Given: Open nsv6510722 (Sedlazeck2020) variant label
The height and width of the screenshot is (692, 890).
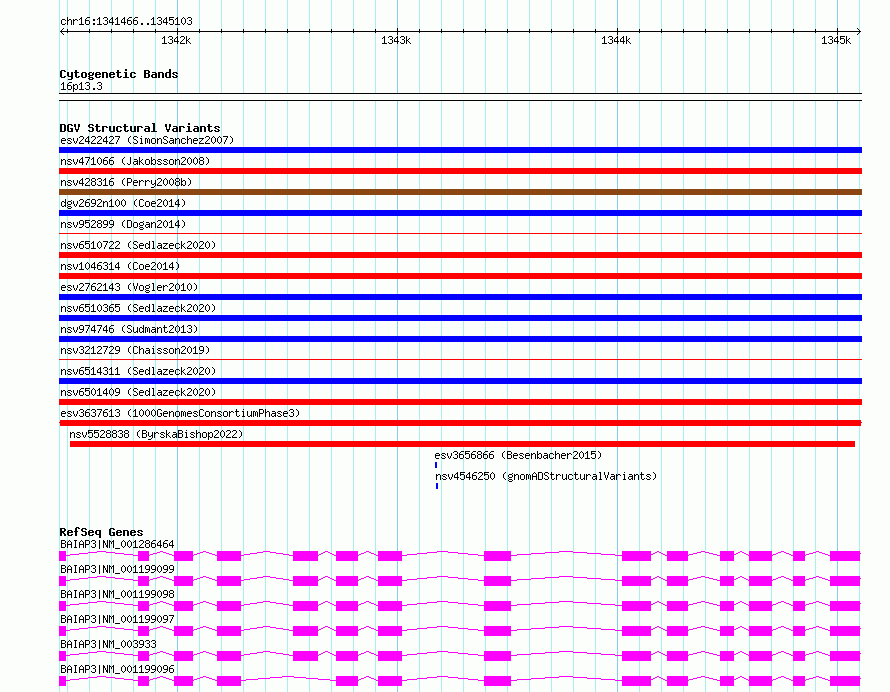Looking at the screenshot, I should (138, 245).
